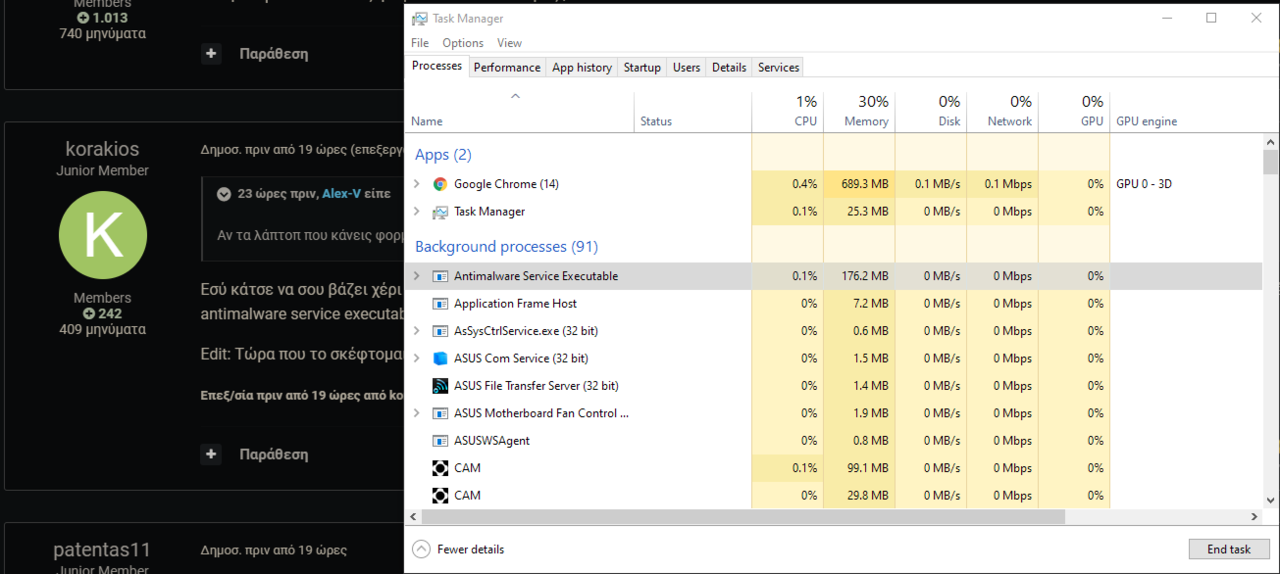
Task: Click the AsSysCtrlService.exe icon
Action: (440, 331)
